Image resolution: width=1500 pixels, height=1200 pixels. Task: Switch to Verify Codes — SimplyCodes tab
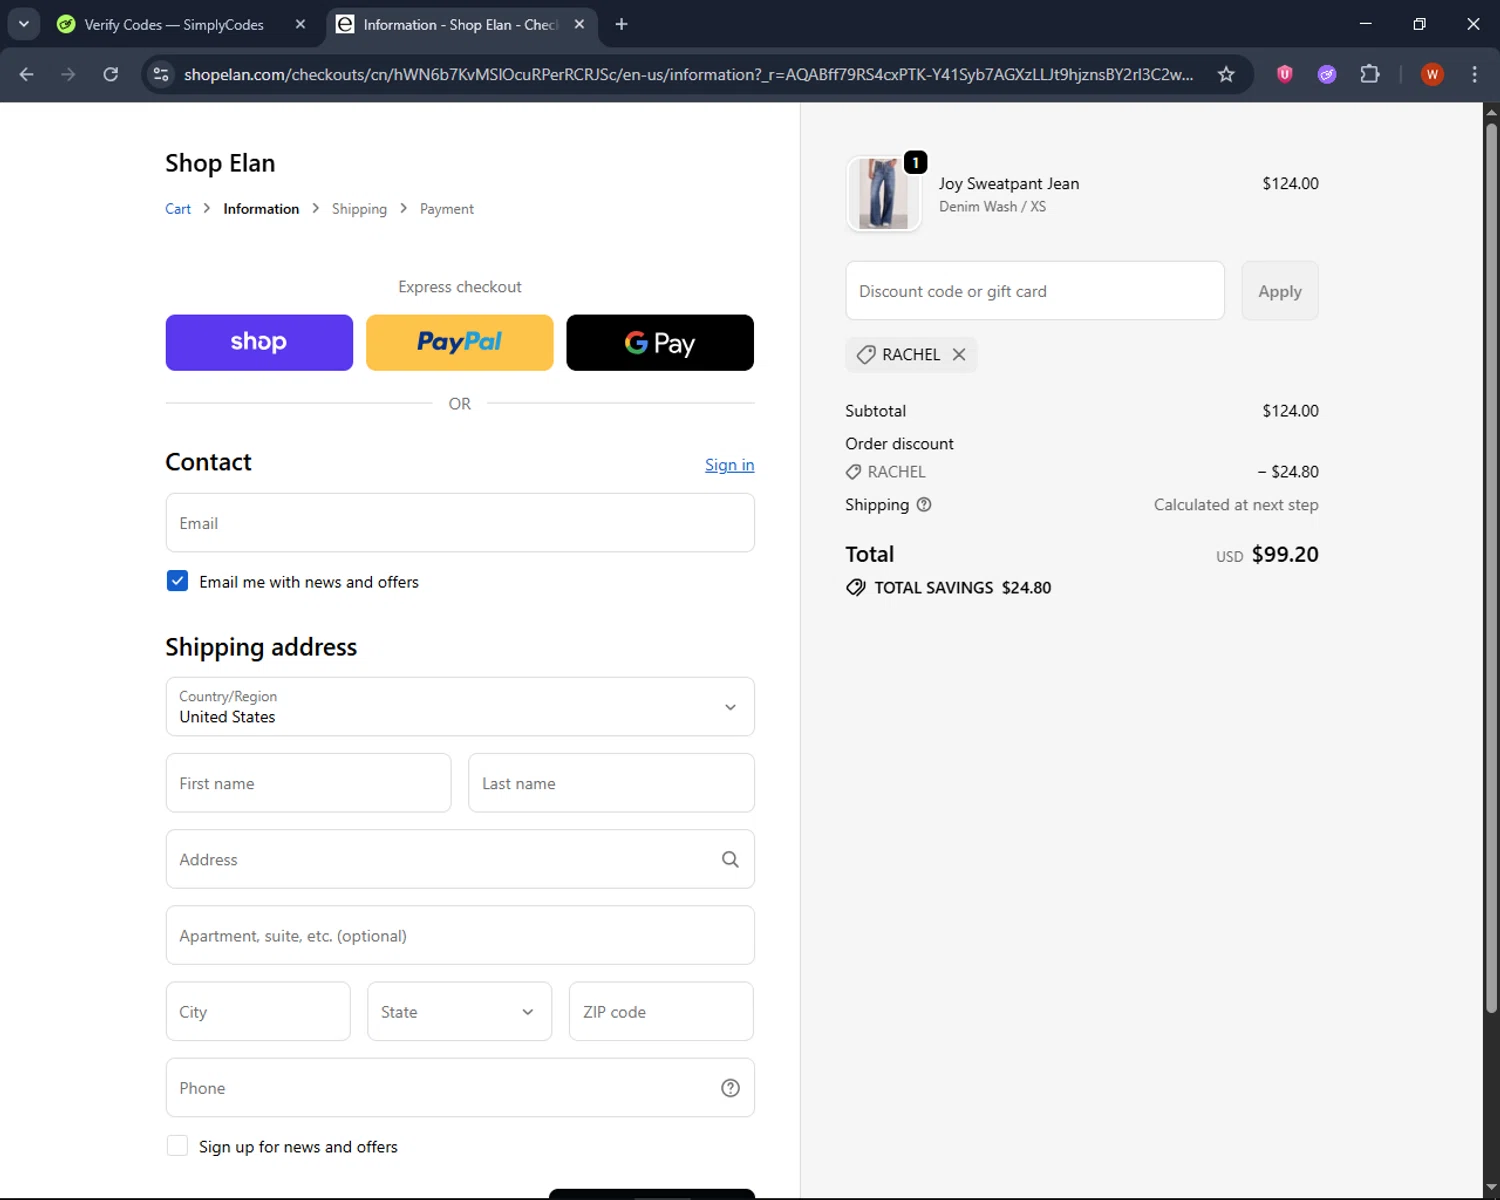coord(174,24)
